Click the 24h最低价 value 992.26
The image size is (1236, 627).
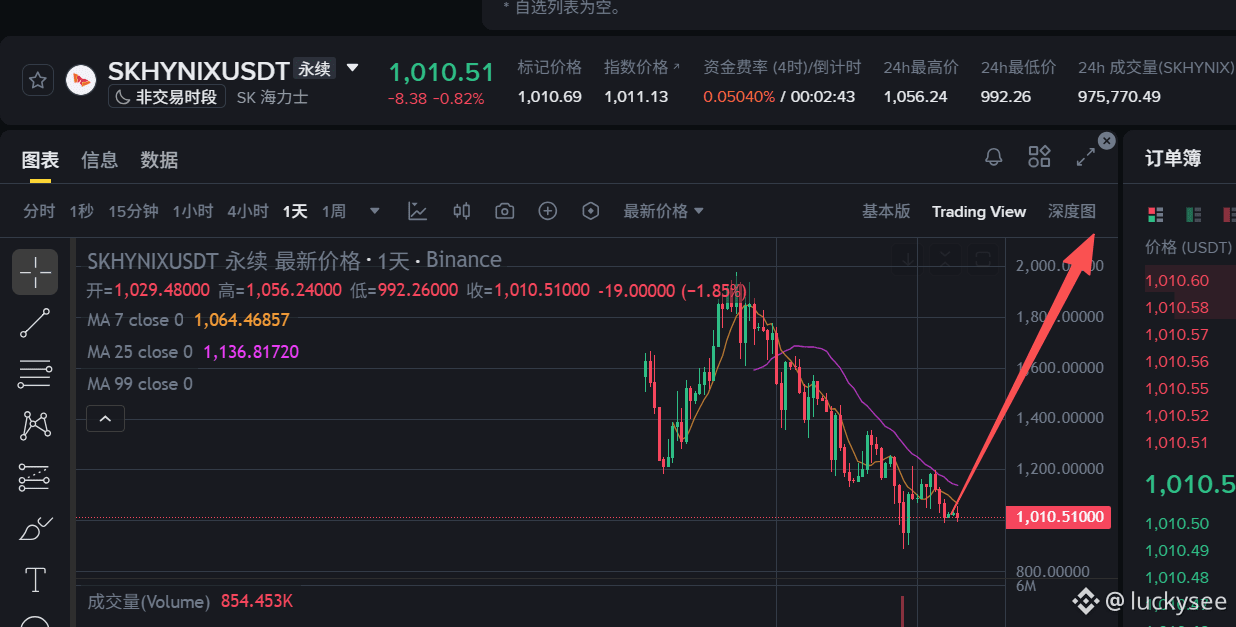tap(1006, 97)
